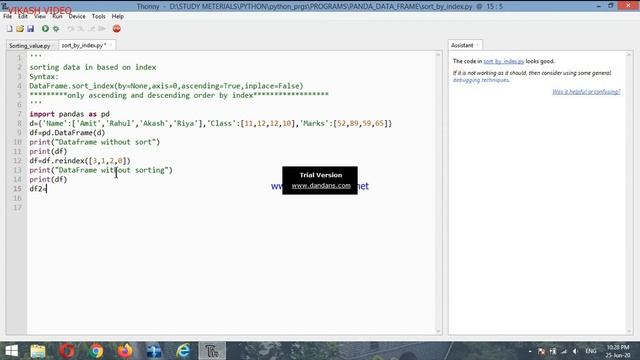Close the sort_by_index.py tab

coord(110,45)
